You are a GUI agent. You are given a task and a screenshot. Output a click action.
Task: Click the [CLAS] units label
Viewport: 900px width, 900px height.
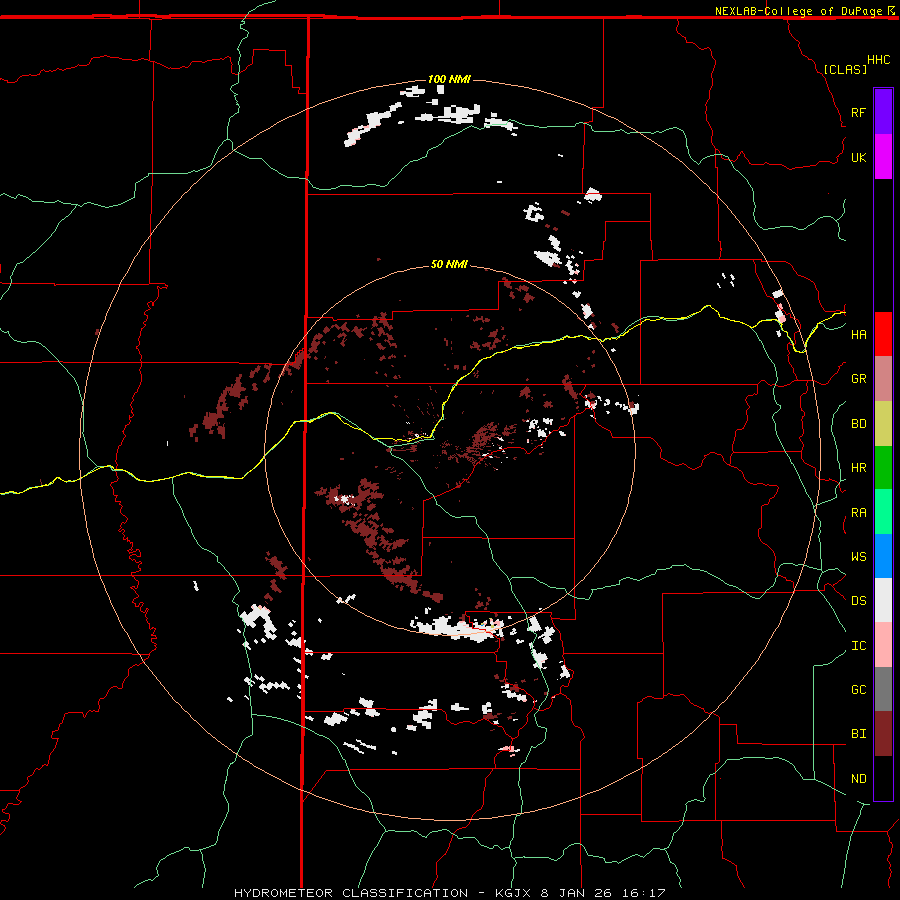coord(845,69)
